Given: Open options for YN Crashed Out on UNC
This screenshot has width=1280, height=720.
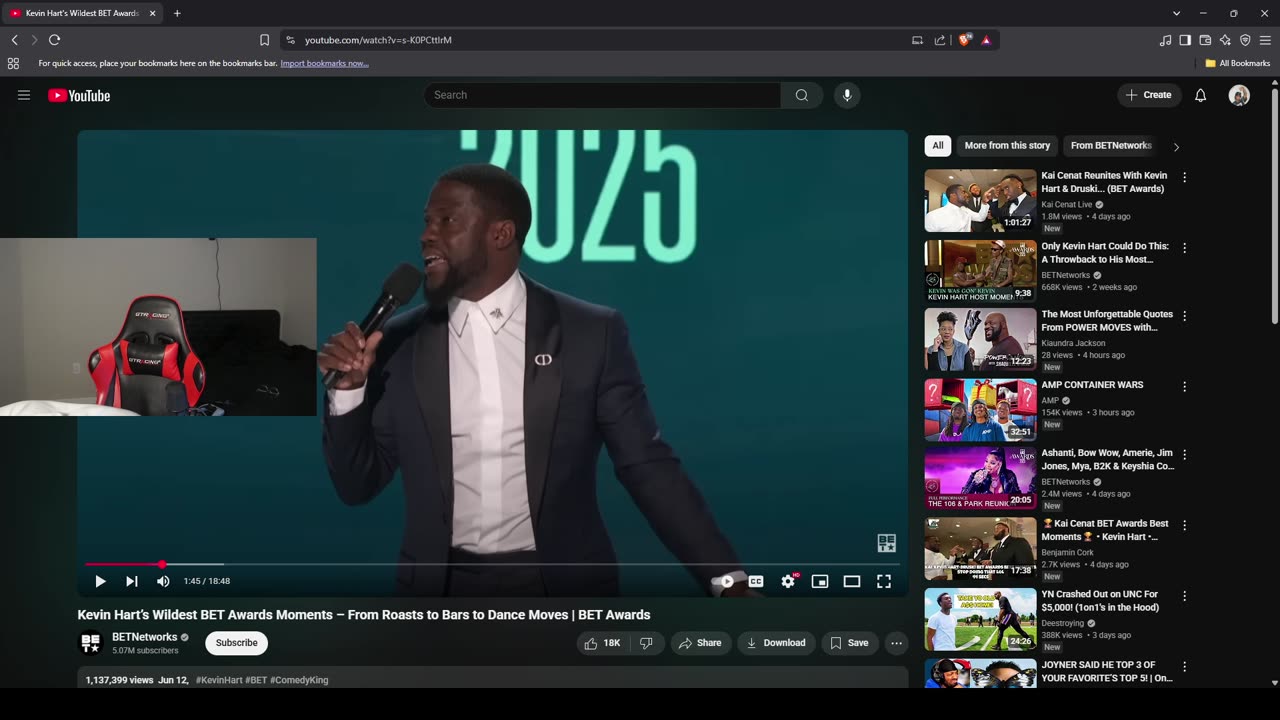Looking at the screenshot, I should [1185, 596].
